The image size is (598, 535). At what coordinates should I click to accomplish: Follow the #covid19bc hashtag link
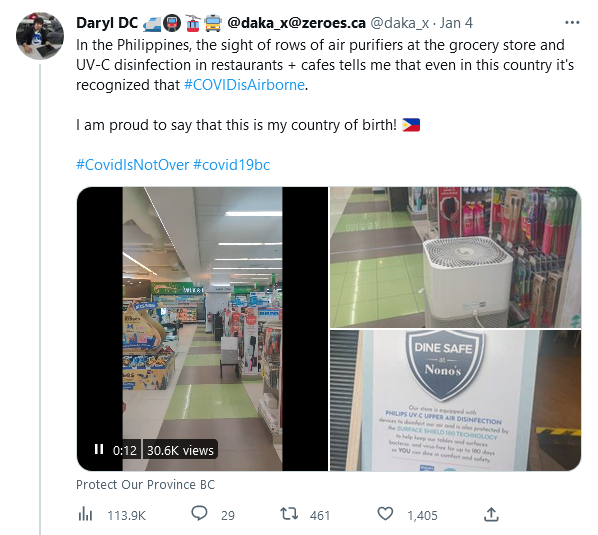[231, 165]
